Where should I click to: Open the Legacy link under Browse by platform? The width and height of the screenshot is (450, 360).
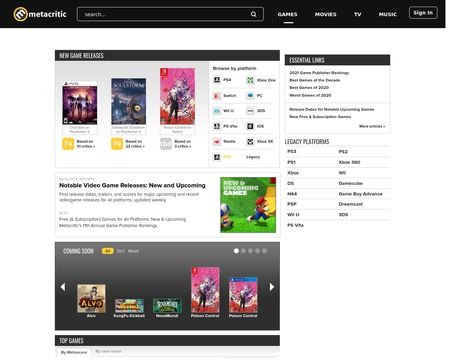253,157
